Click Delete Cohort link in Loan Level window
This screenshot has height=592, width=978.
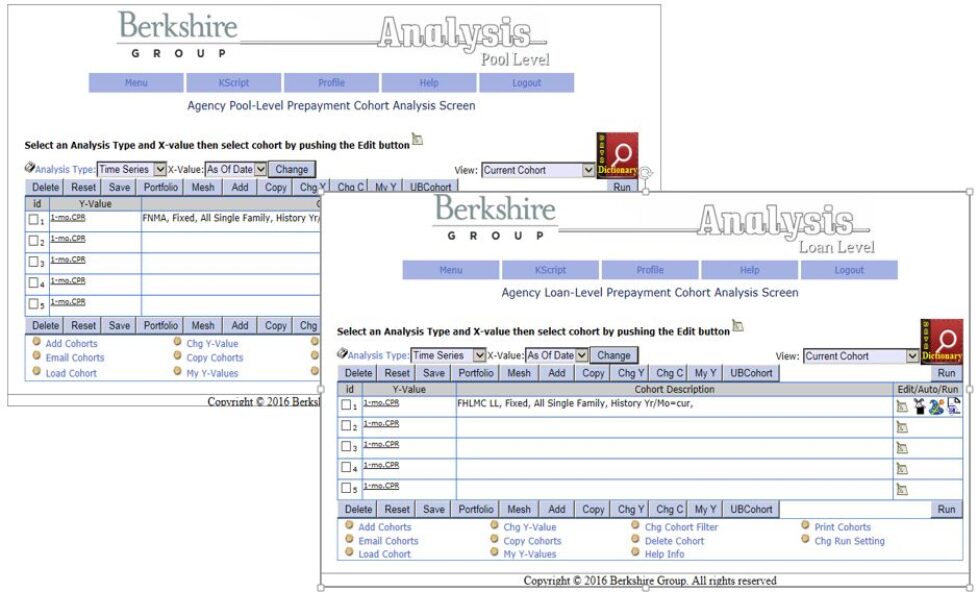(674, 541)
